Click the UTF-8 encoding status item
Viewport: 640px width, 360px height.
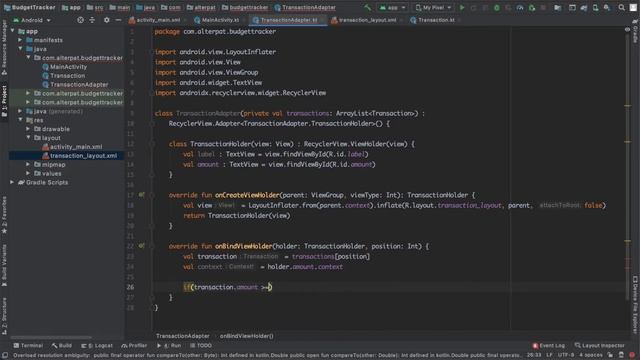click(x=566, y=355)
